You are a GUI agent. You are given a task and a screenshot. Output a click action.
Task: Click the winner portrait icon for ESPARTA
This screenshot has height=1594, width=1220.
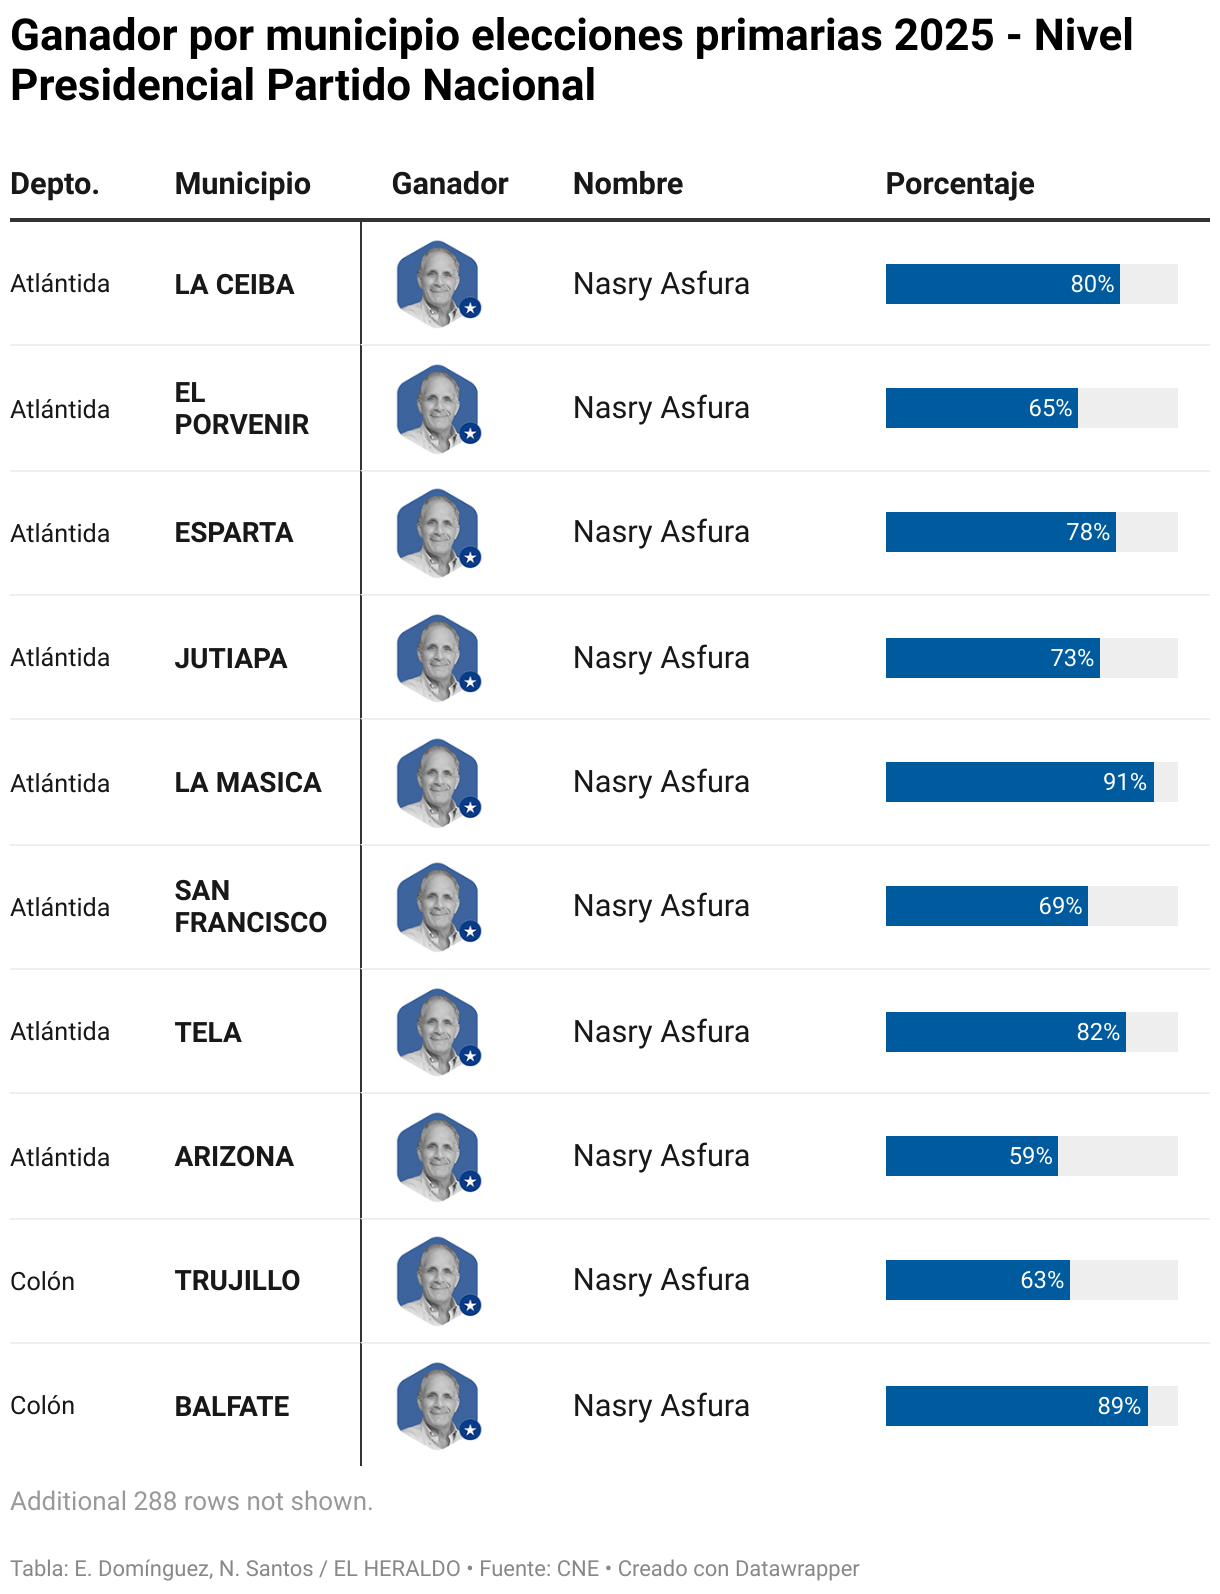438,532
